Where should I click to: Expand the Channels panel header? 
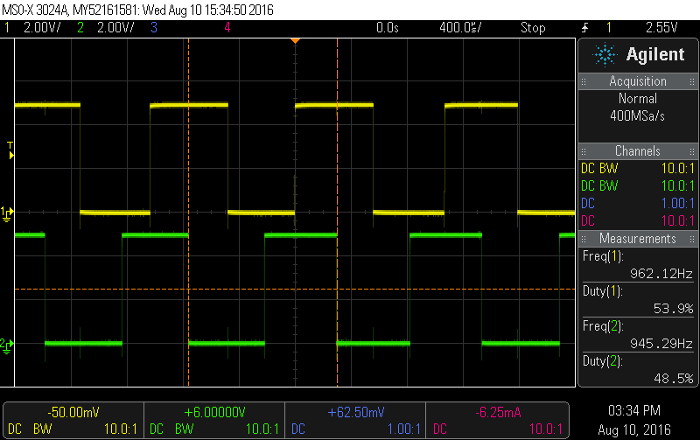coord(638,151)
